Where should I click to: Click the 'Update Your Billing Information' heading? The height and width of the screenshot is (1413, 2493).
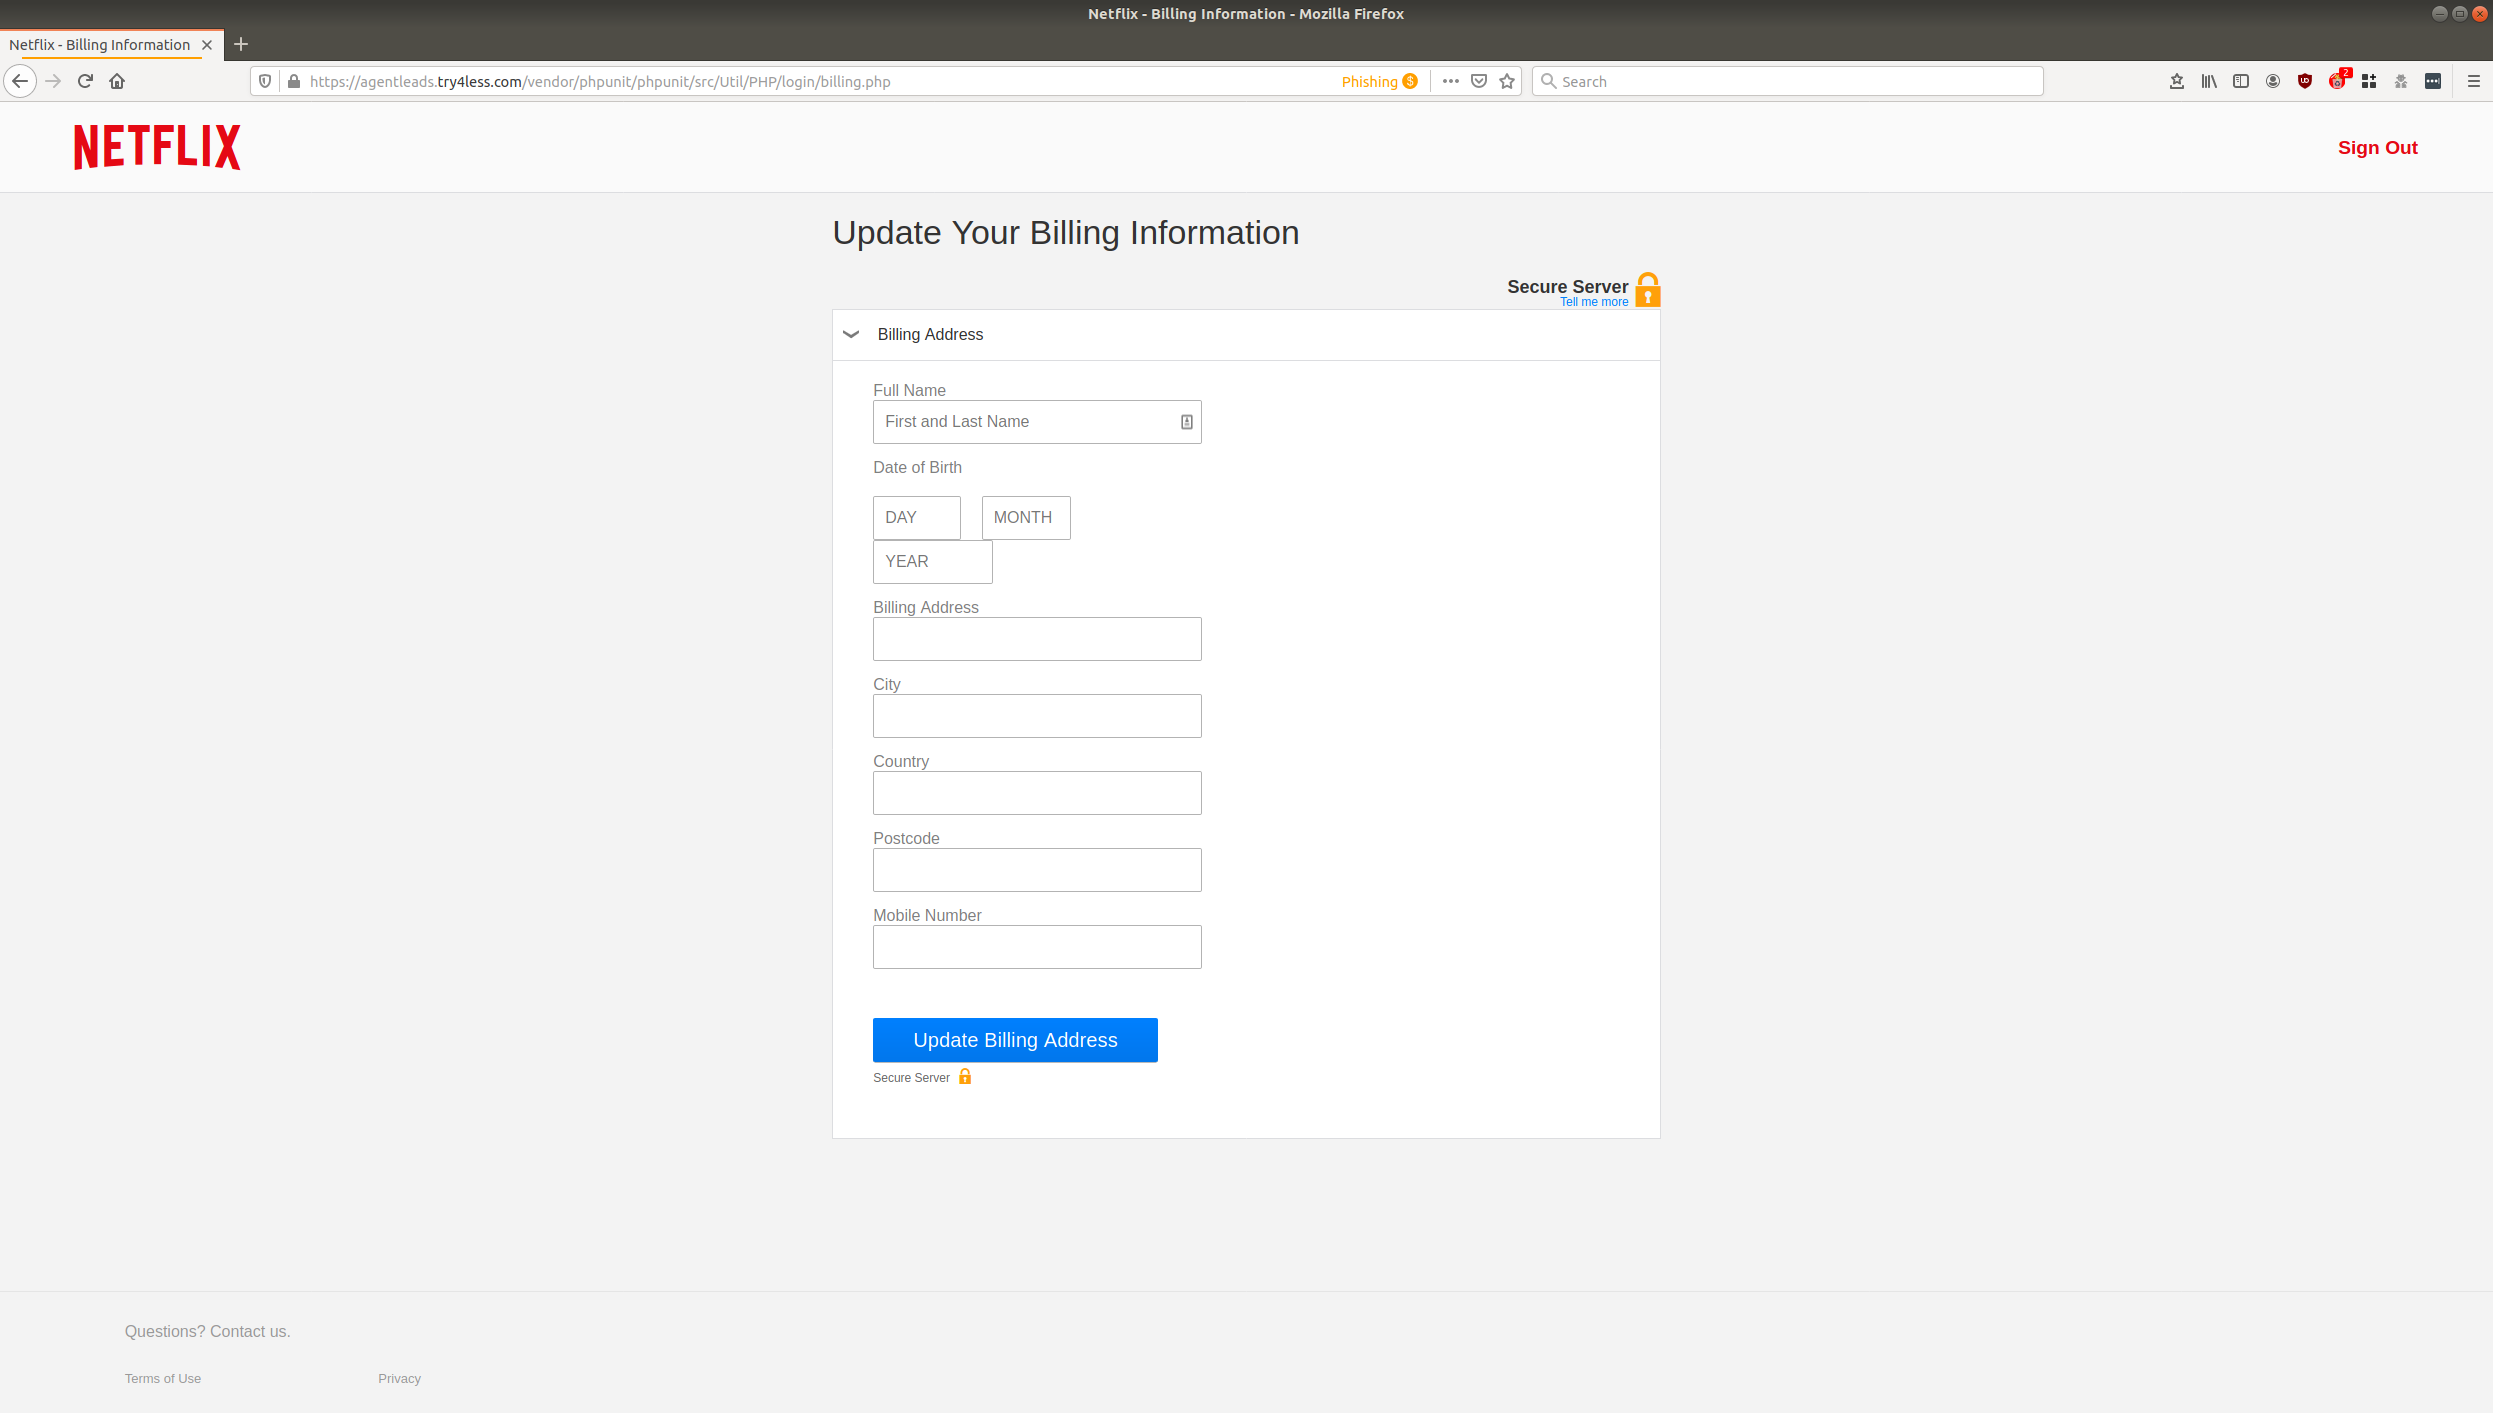pos(1066,233)
